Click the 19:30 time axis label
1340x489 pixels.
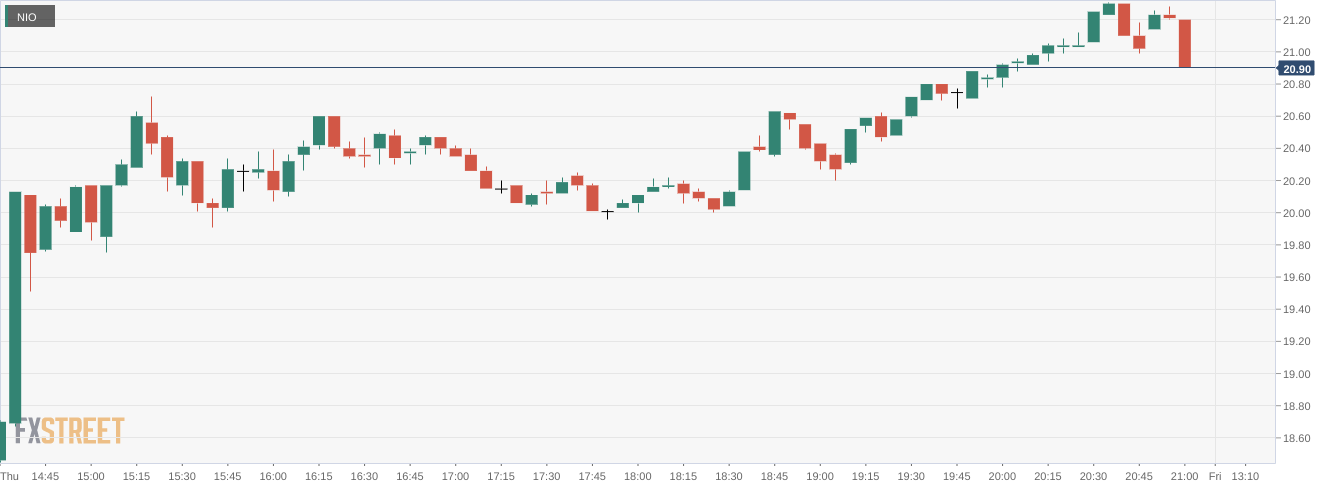911,476
